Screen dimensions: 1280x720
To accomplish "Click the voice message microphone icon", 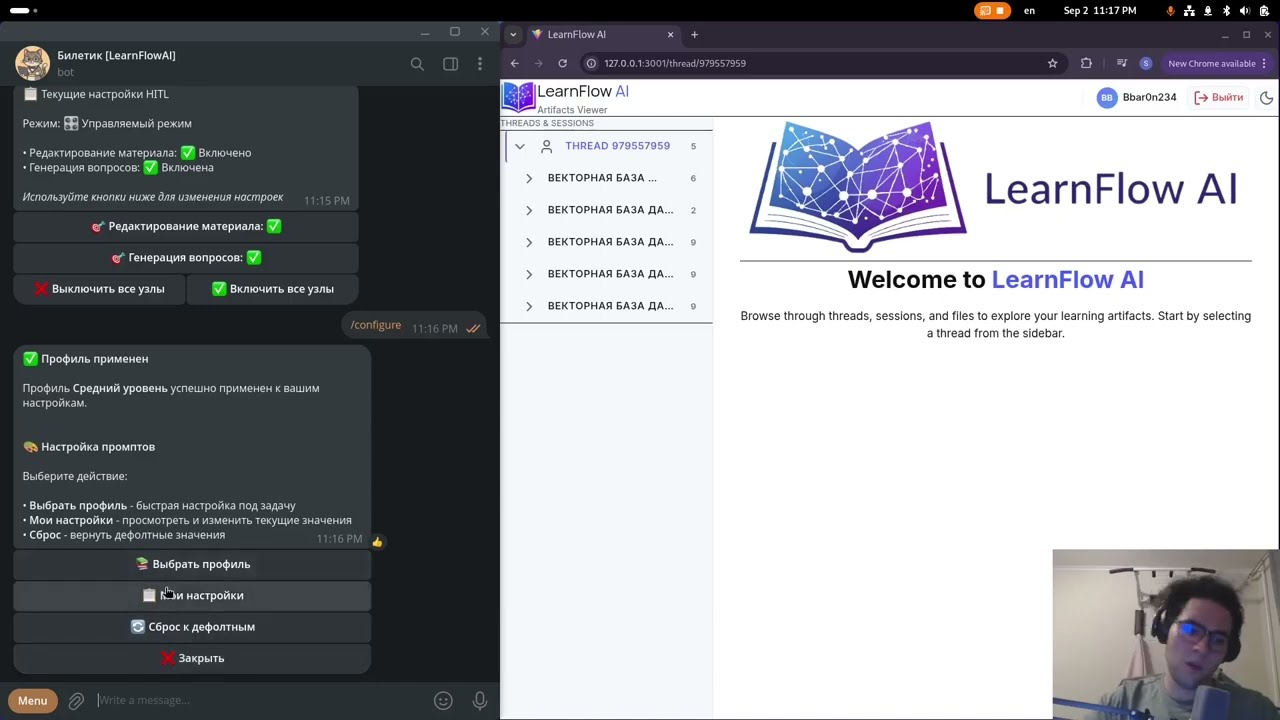I will [x=480, y=701].
